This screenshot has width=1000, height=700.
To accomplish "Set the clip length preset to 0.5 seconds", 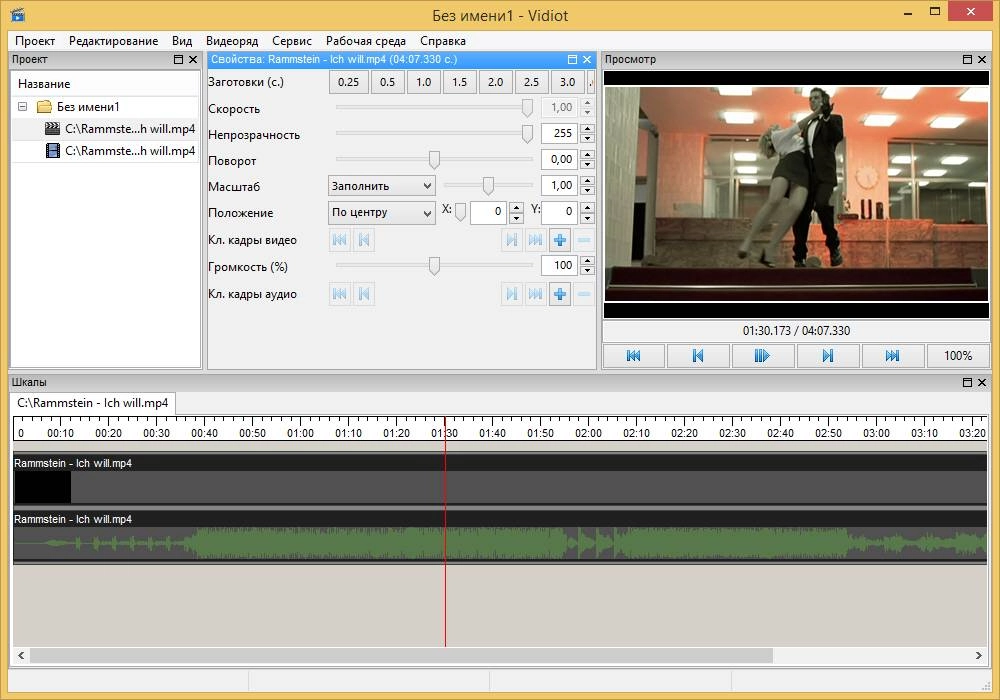I will [x=387, y=82].
